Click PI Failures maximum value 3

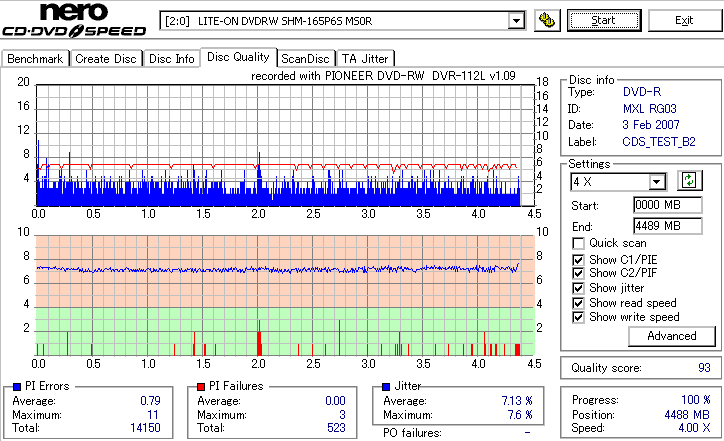(x=342, y=415)
